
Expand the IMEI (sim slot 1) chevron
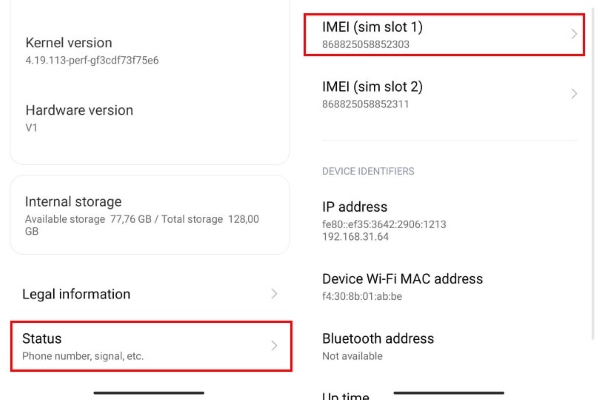(574, 34)
